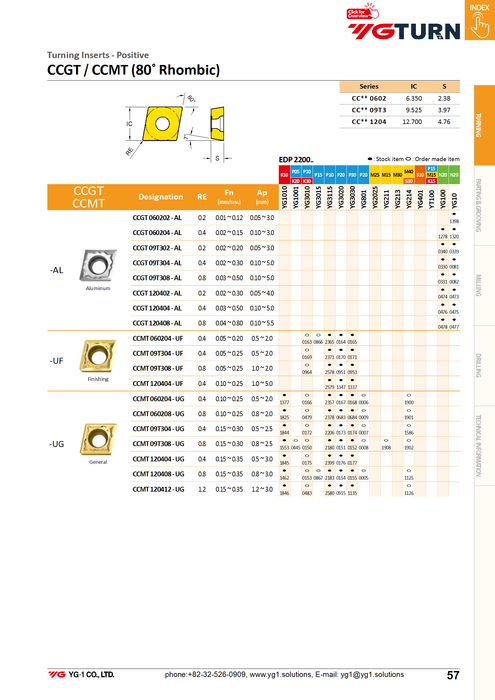Click the red K10 swatch above YG1010
This screenshot has height=700, width=495.
pyautogui.click(x=284, y=175)
